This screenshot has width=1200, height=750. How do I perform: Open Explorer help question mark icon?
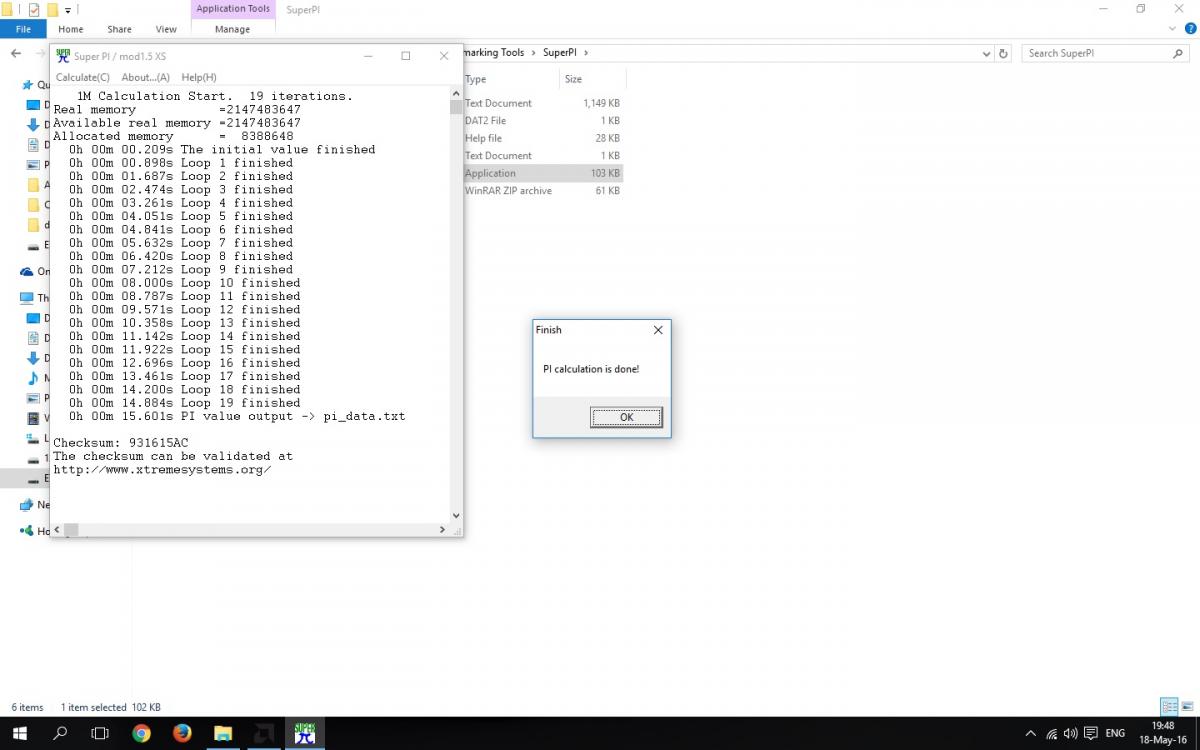[1188, 29]
